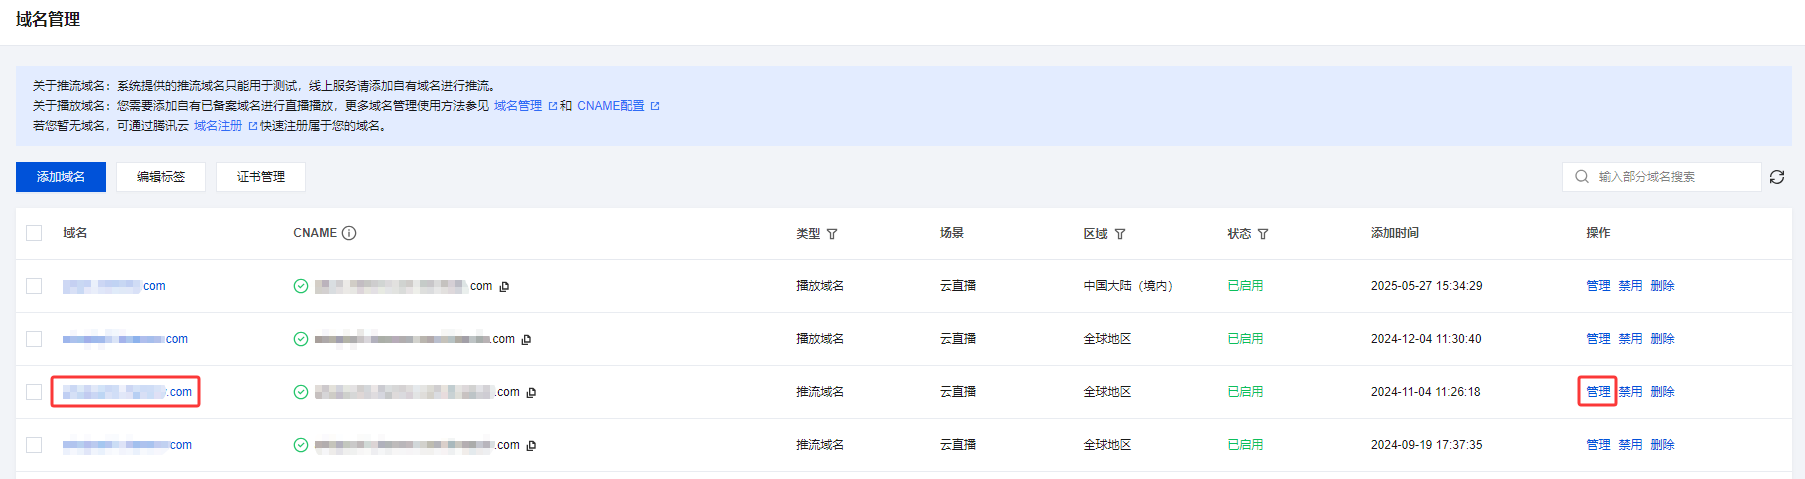Click the refresh icon beside search box
The width and height of the screenshot is (1805, 479).
coord(1777,177)
